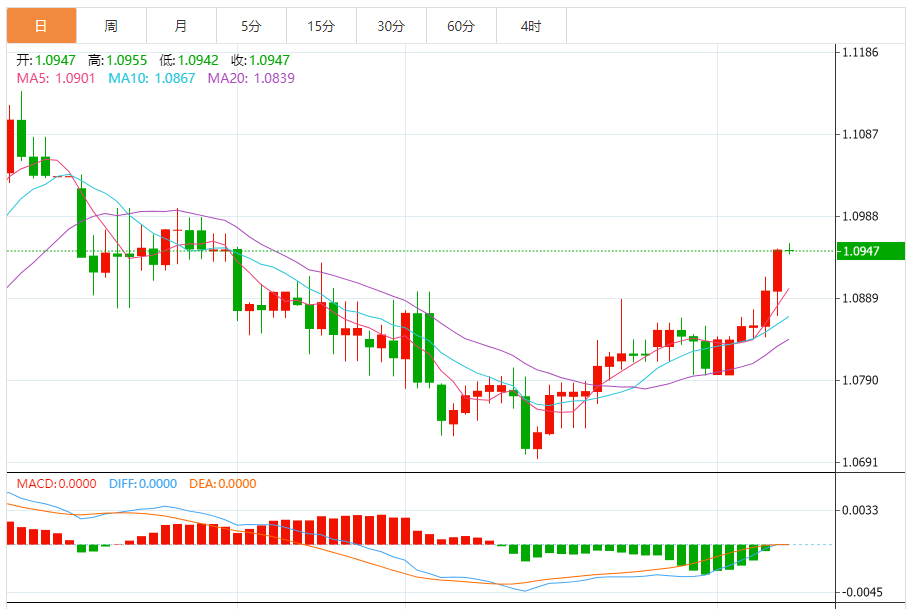
Task: Click the 0.0033 MACD axis label
Action: pos(860,510)
